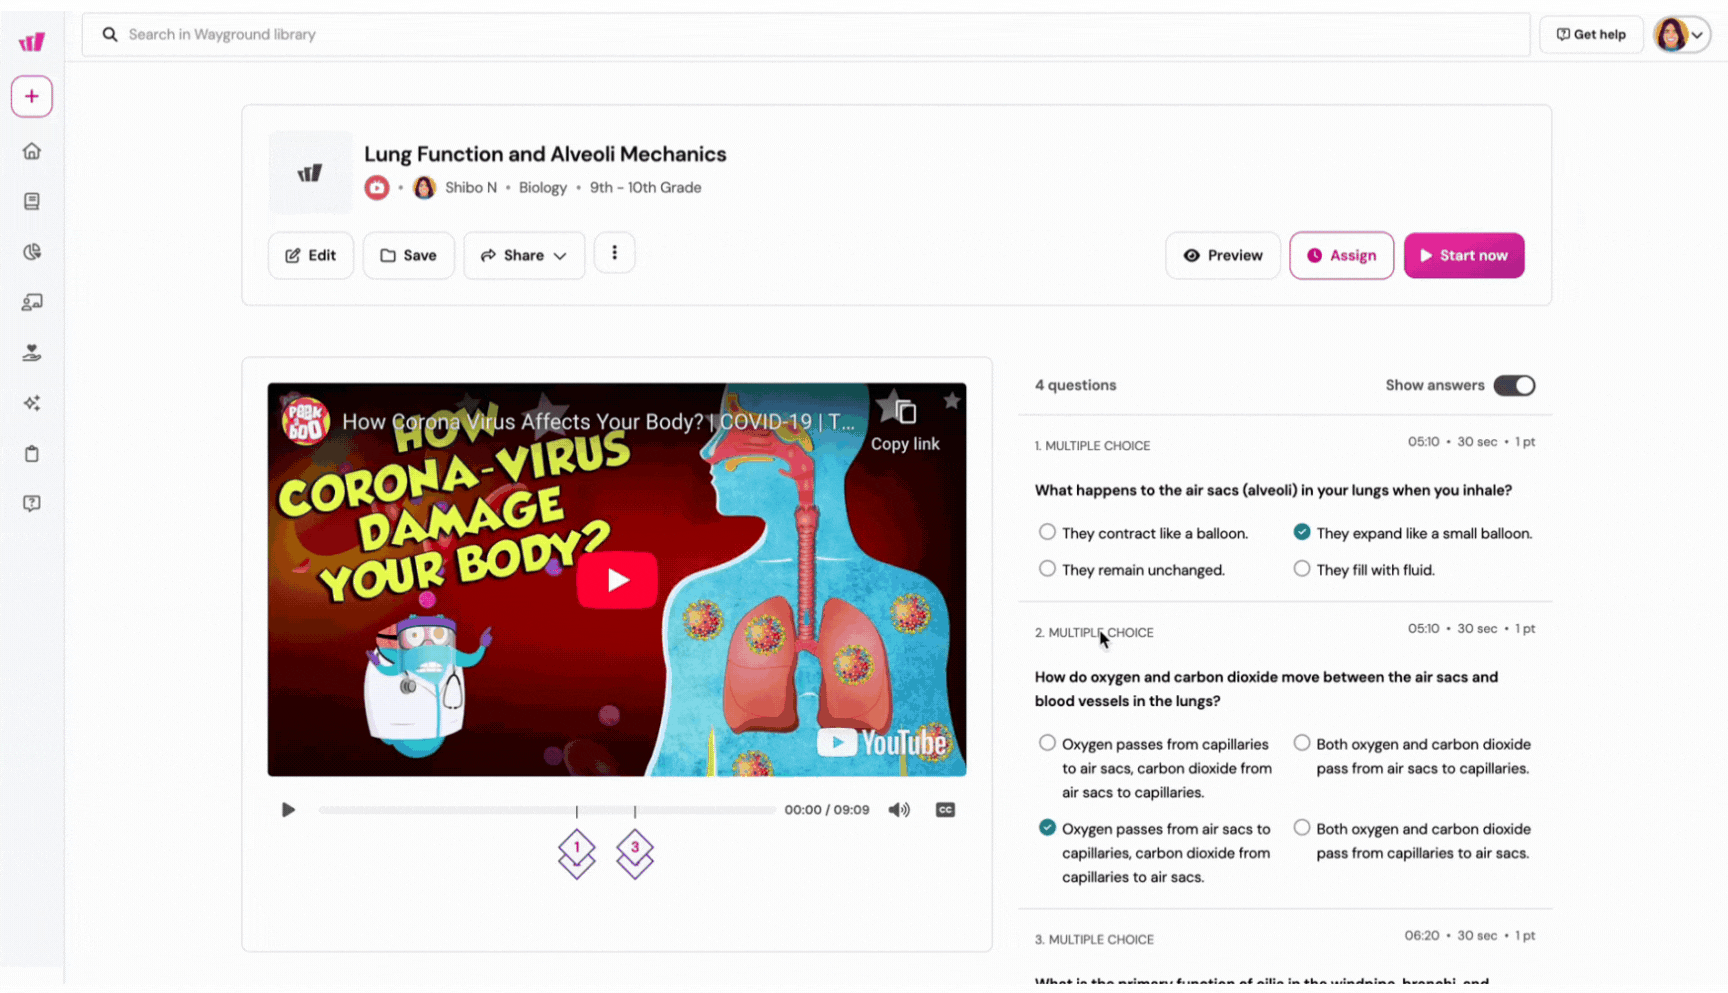Click the "Biology" subject label
1728x993 pixels.
(x=542, y=188)
